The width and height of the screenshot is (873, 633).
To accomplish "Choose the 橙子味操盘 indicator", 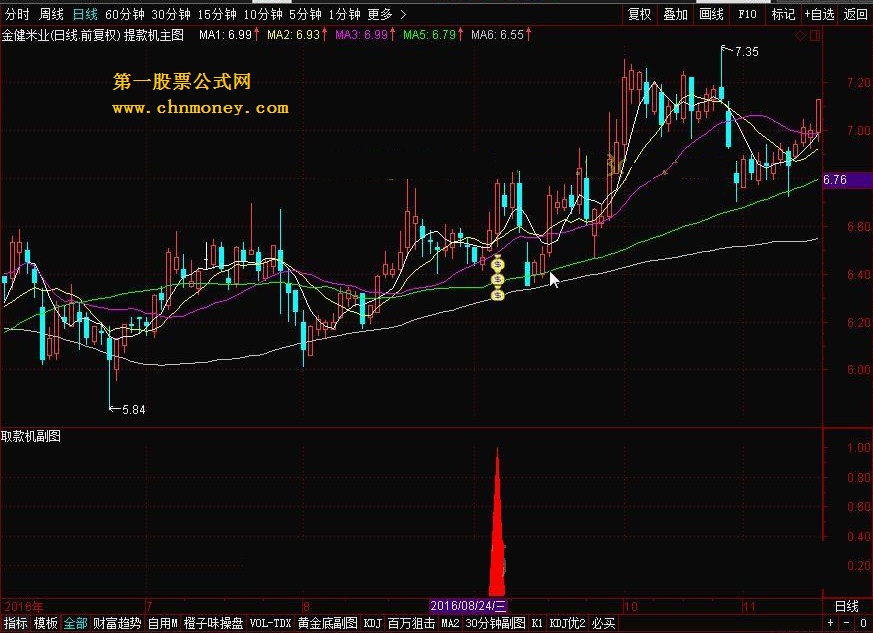I will 214,624.
